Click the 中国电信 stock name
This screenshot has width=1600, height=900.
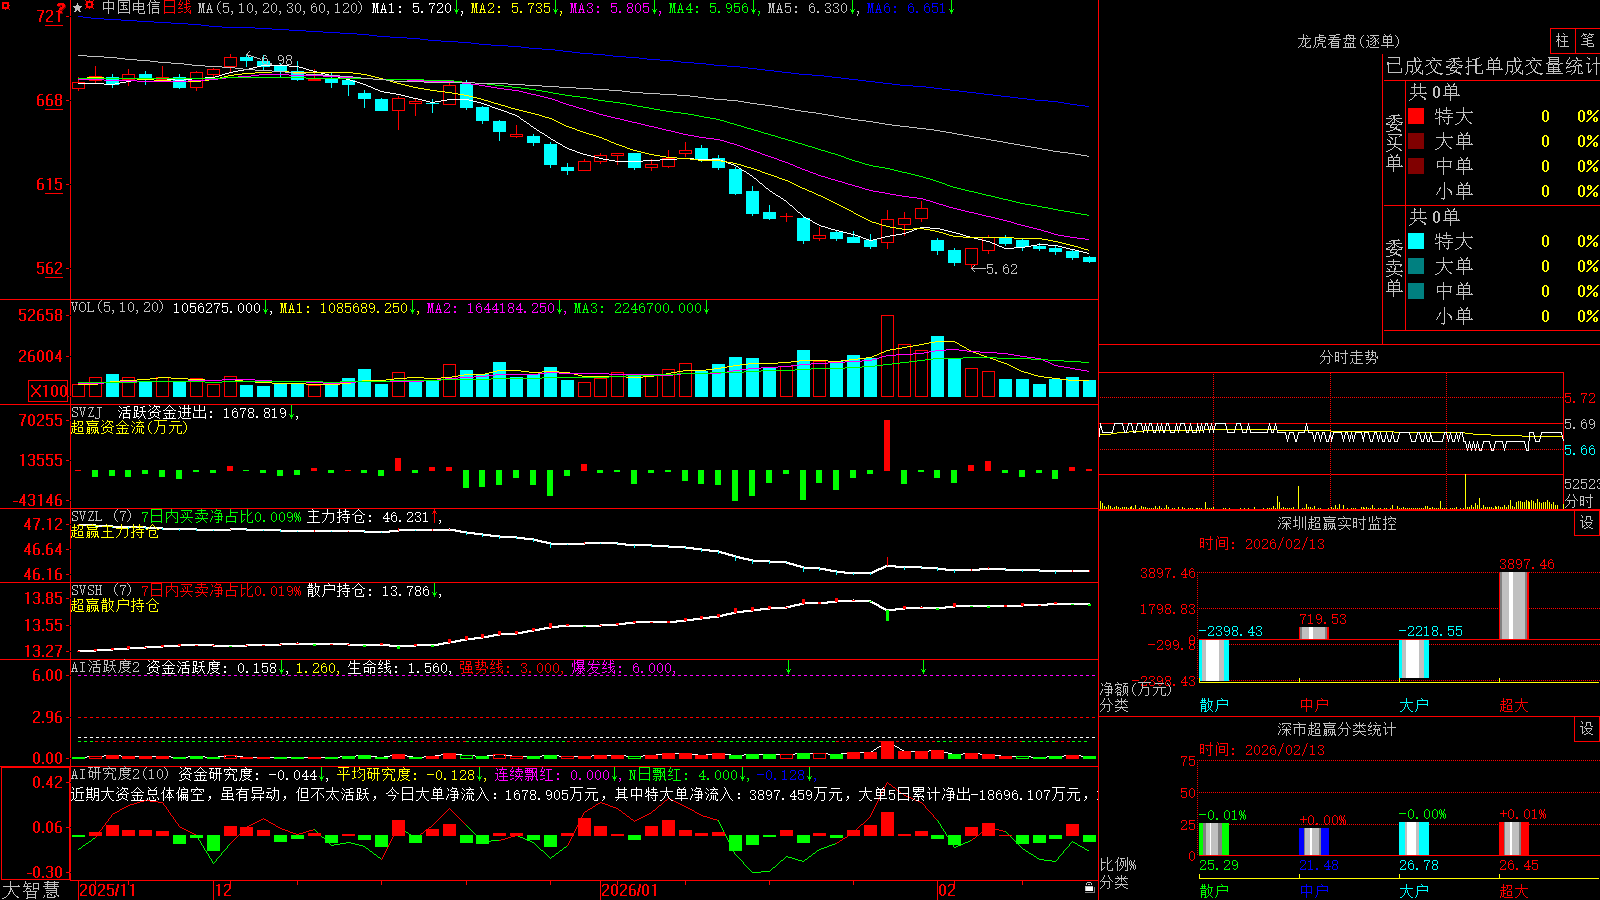click(x=131, y=8)
